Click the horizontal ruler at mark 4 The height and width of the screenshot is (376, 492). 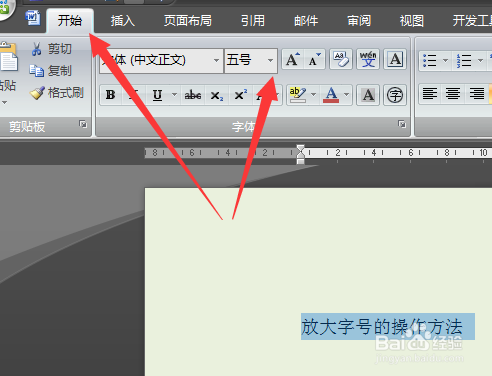click(374, 153)
